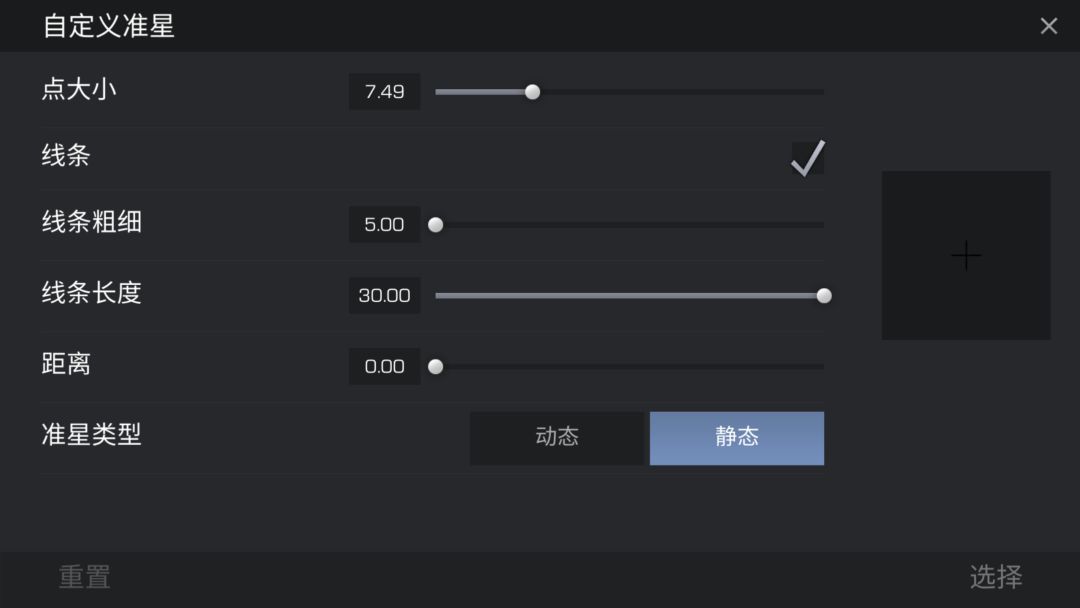1080x608 pixels.
Task: Click the middle of the 线条粗细 track
Action: [630, 224]
